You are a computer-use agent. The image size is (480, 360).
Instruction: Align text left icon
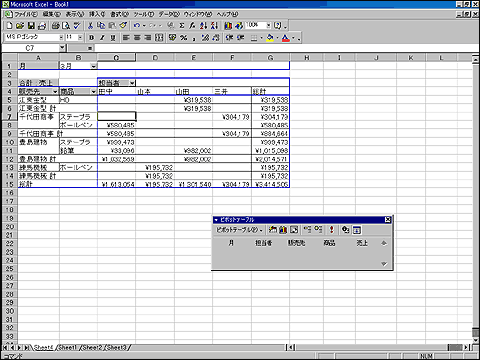126,38
